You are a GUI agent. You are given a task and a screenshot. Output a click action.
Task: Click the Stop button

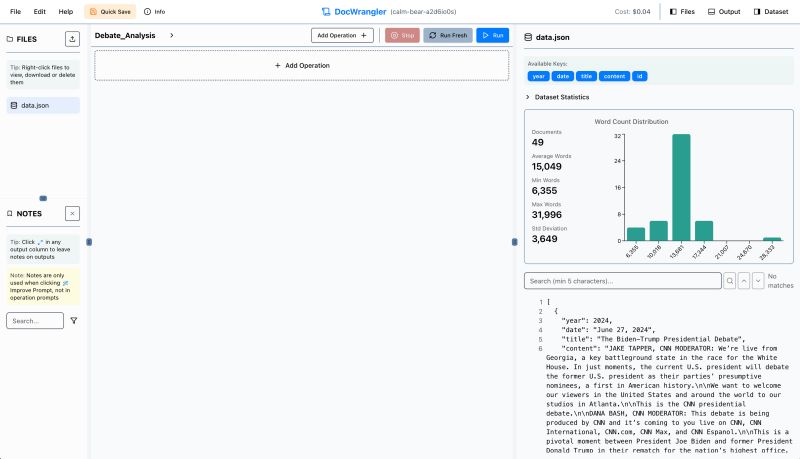coord(402,35)
